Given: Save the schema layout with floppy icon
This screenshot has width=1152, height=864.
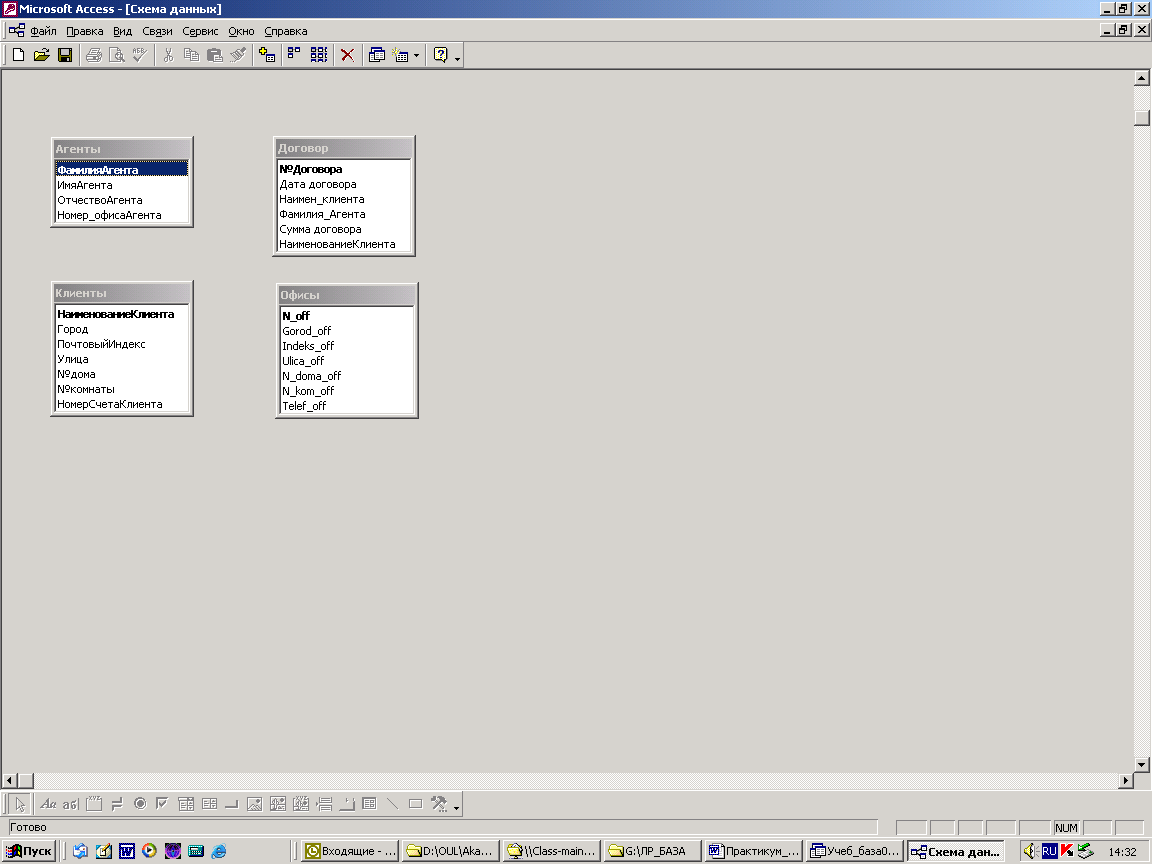Looking at the screenshot, I should coord(65,55).
